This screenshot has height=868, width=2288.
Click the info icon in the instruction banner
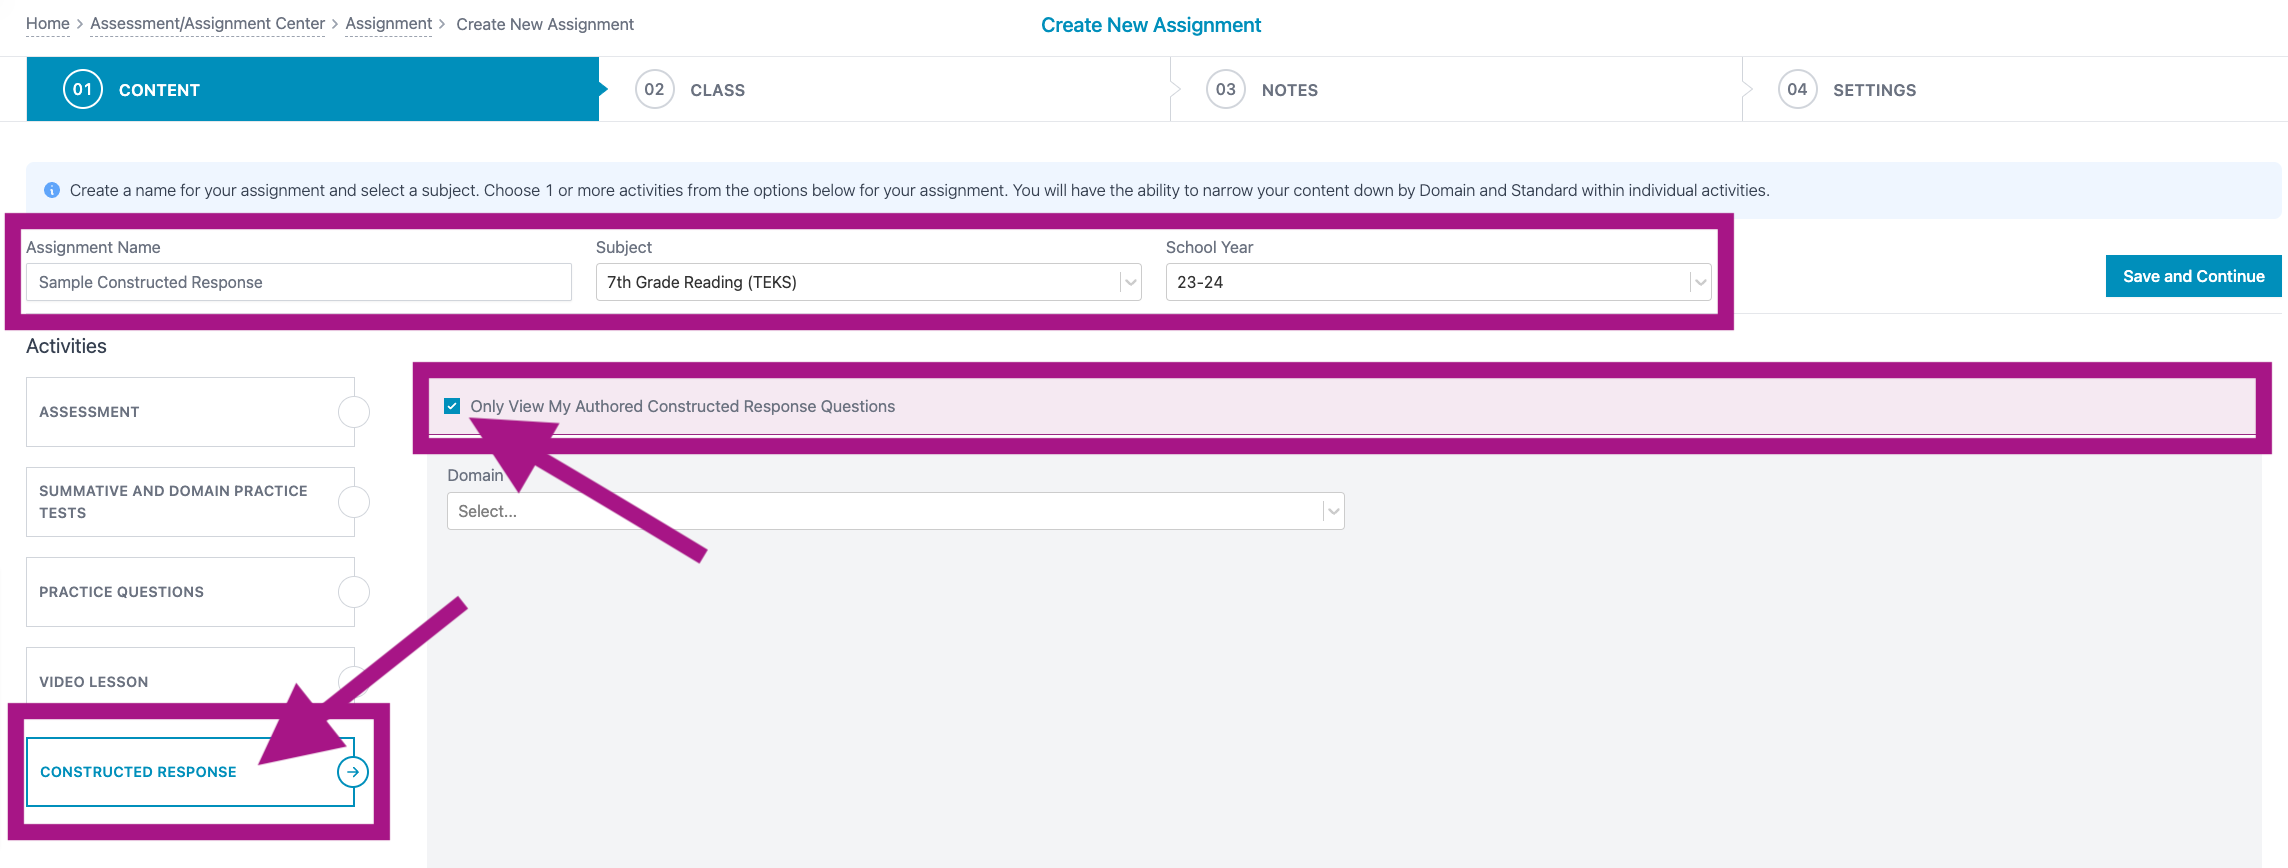[x=52, y=190]
